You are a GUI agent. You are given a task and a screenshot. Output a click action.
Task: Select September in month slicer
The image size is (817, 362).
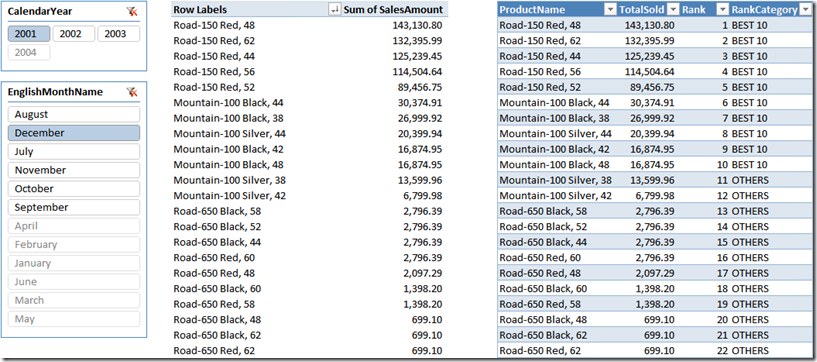pyautogui.click(x=74, y=207)
